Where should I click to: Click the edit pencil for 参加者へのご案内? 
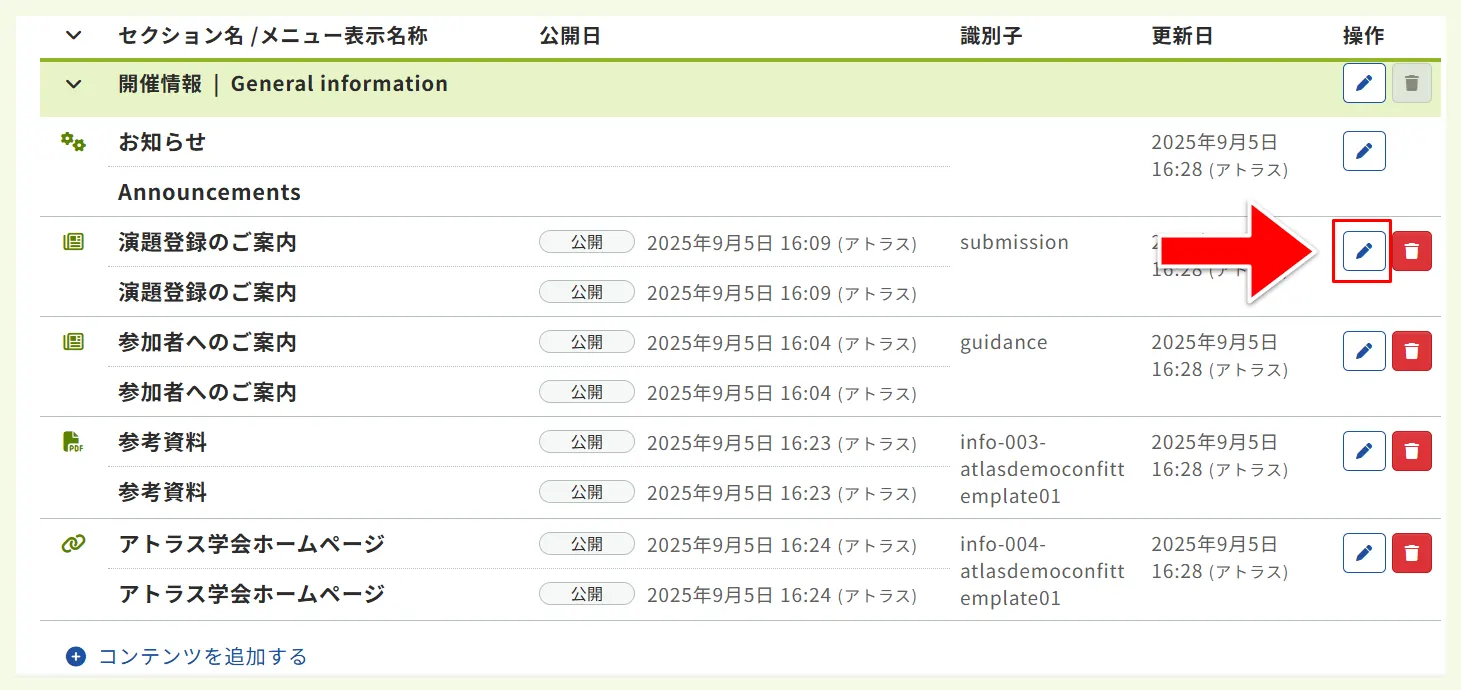[x=1363, y=350]
